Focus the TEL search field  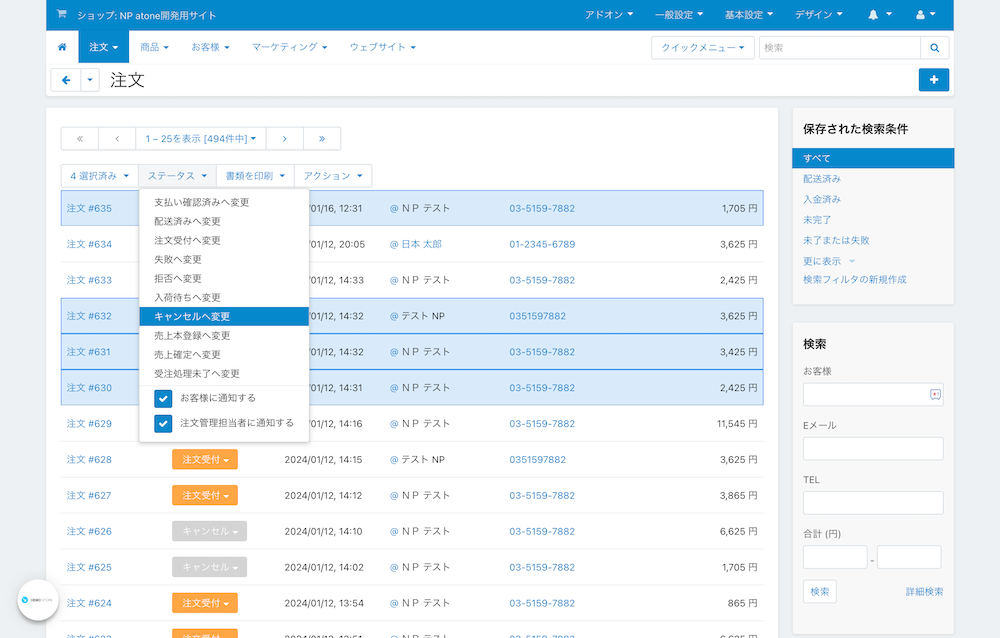point(873,503)
